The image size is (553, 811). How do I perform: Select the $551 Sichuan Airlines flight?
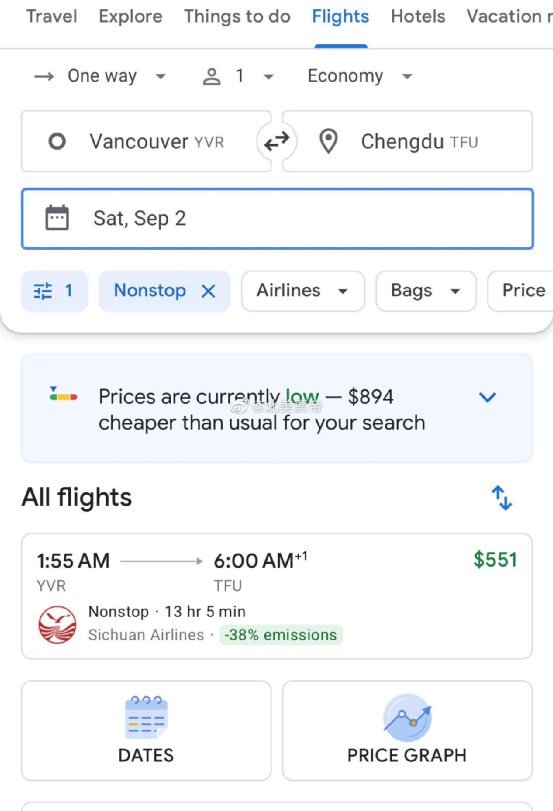(x=277, y=596)
